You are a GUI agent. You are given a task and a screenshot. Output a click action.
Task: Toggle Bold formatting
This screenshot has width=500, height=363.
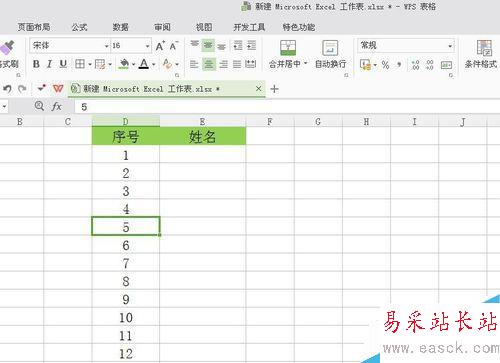tap(36, 64)
